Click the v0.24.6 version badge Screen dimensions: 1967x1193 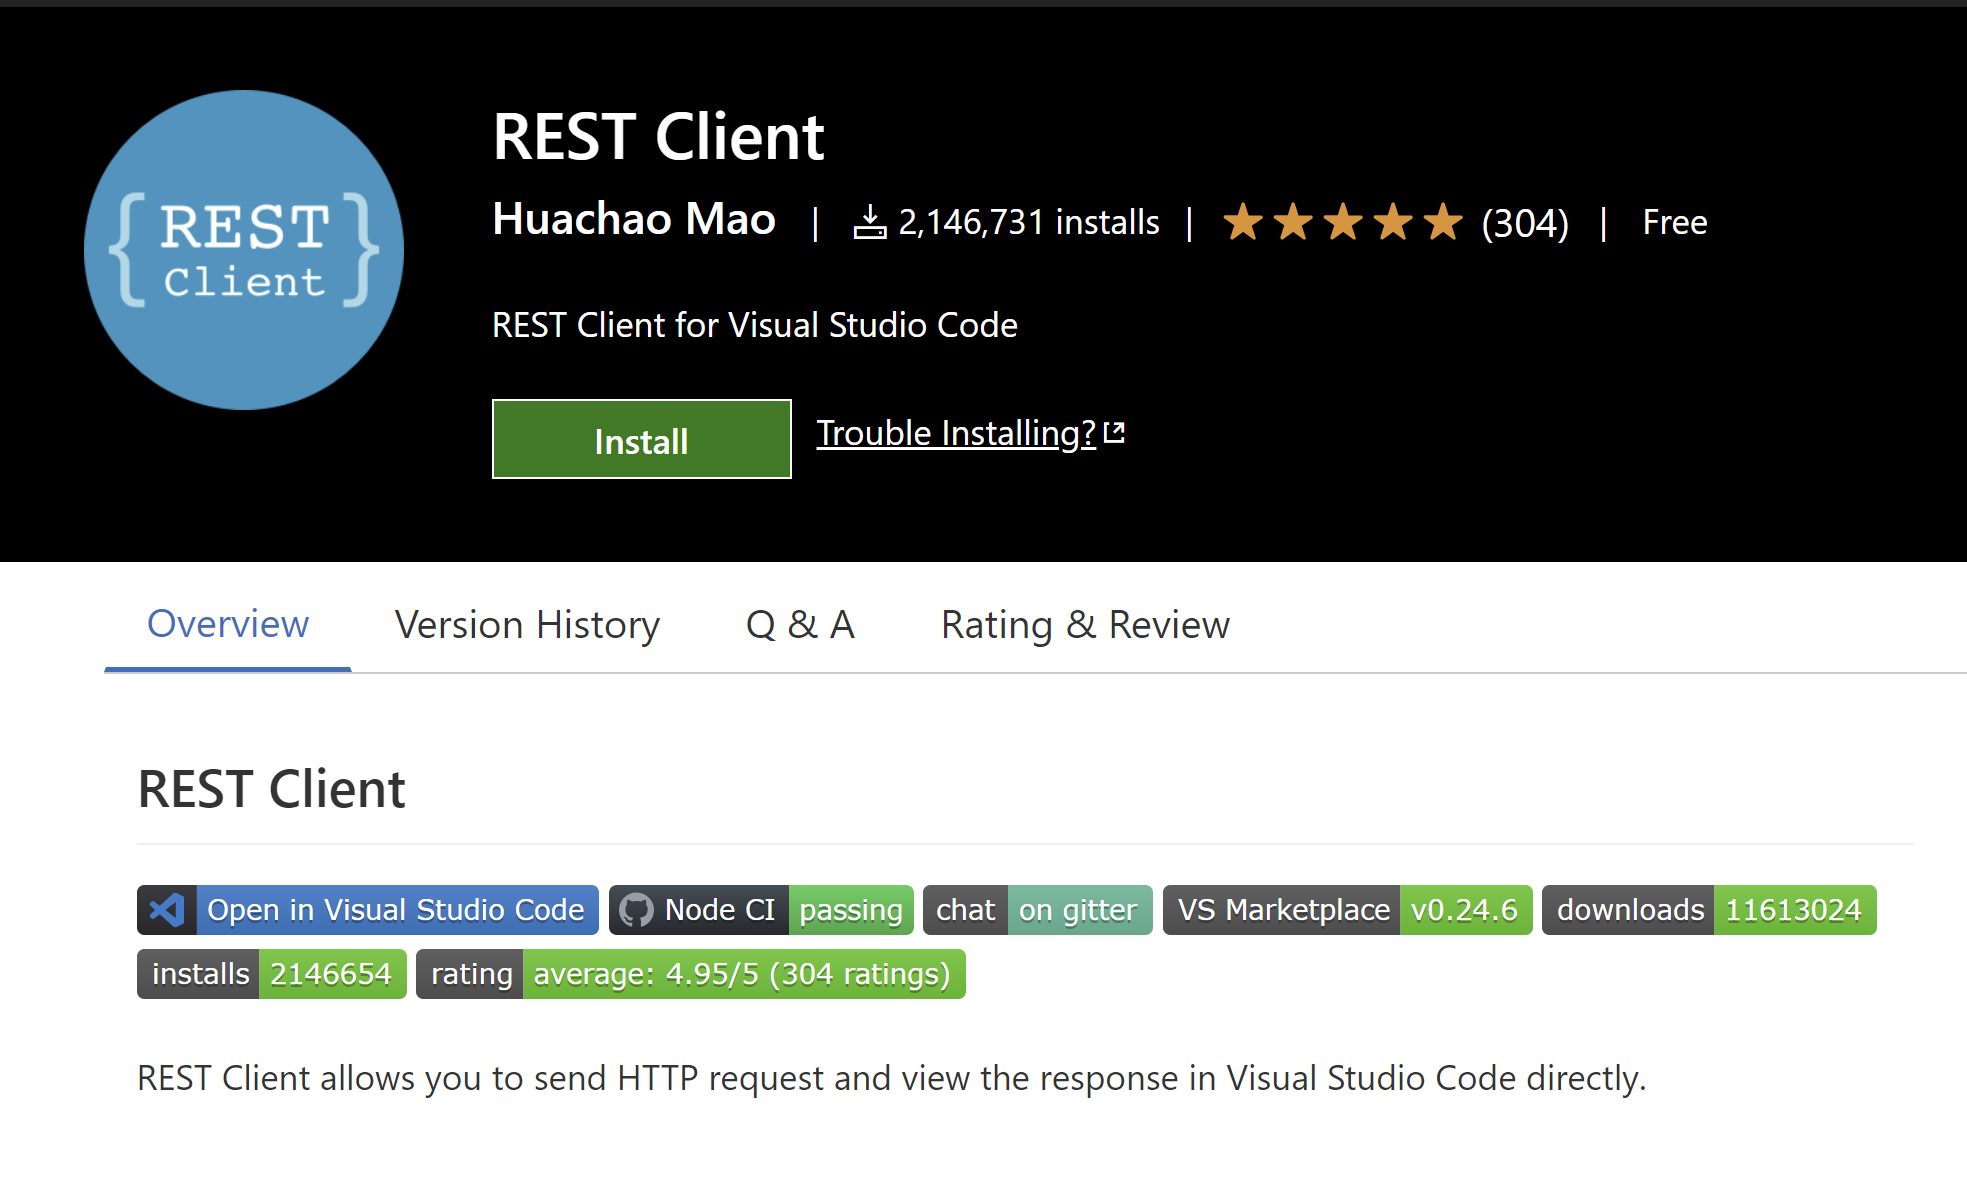[x=1465, y=910]
